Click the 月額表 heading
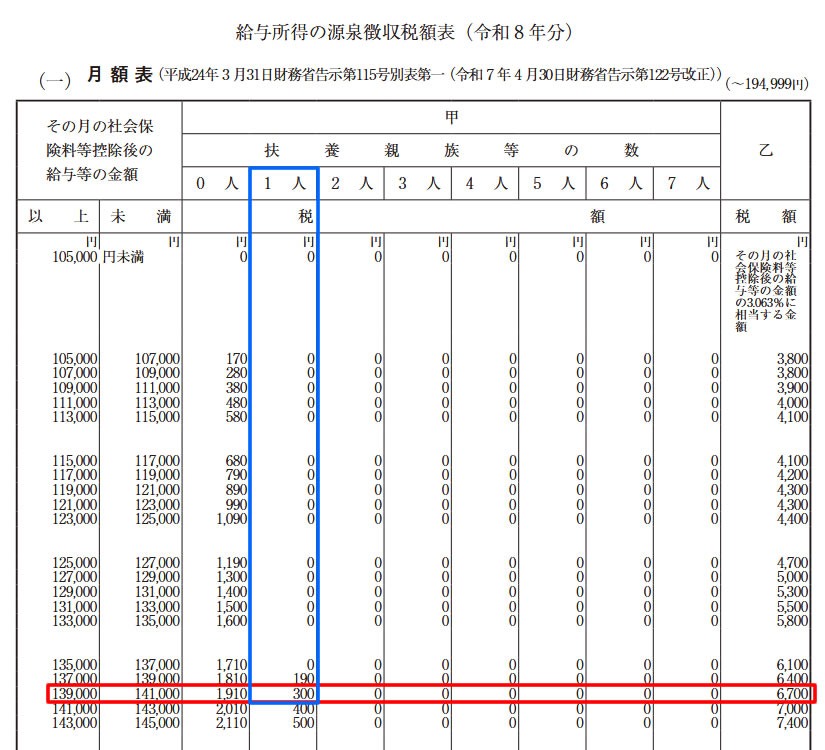Viewport: 825px width, 750px height. pyautogui.click(x=118, y=75)
